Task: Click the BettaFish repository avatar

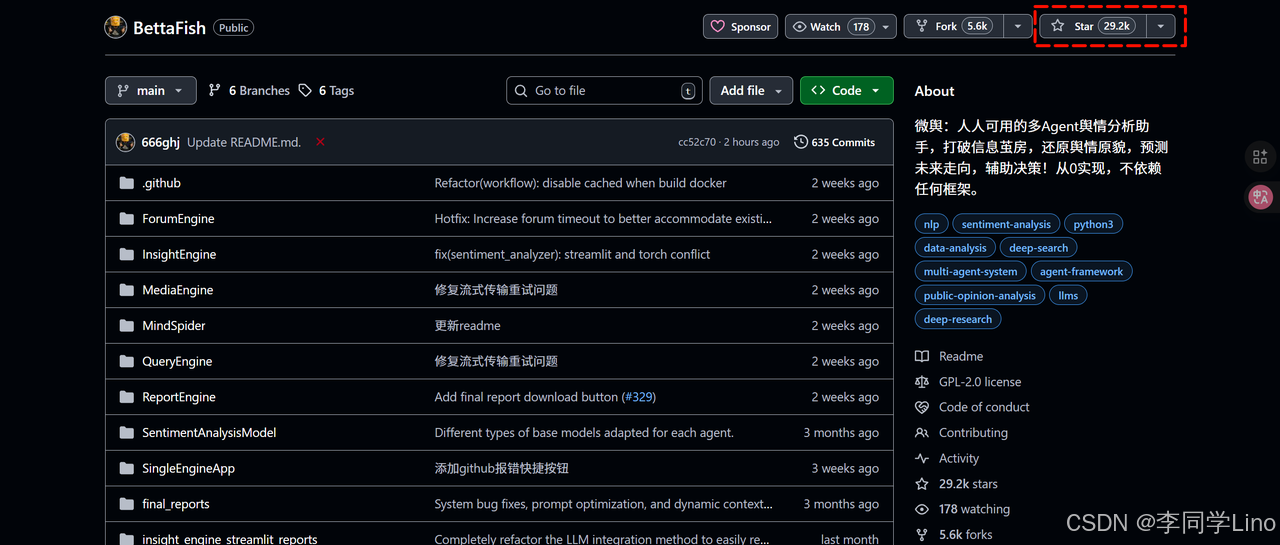Action: (116, 27)
